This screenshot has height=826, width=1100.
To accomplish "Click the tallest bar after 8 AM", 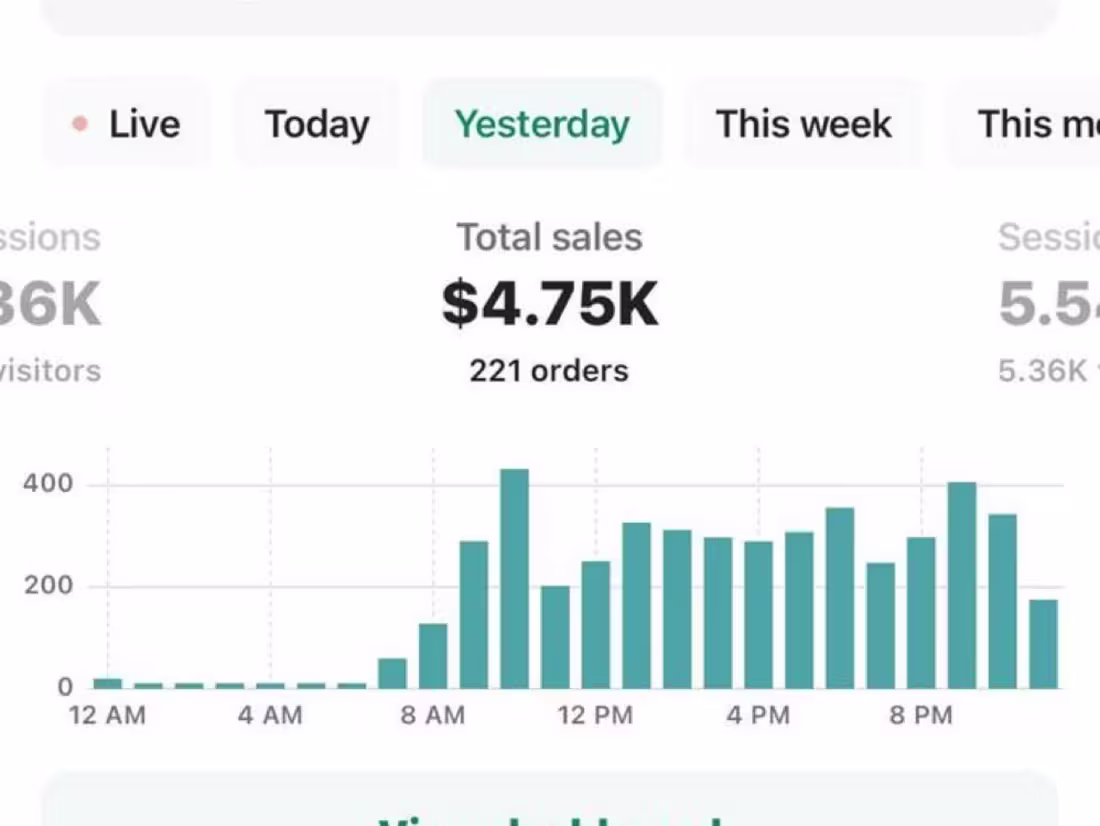I will point(514,579).
